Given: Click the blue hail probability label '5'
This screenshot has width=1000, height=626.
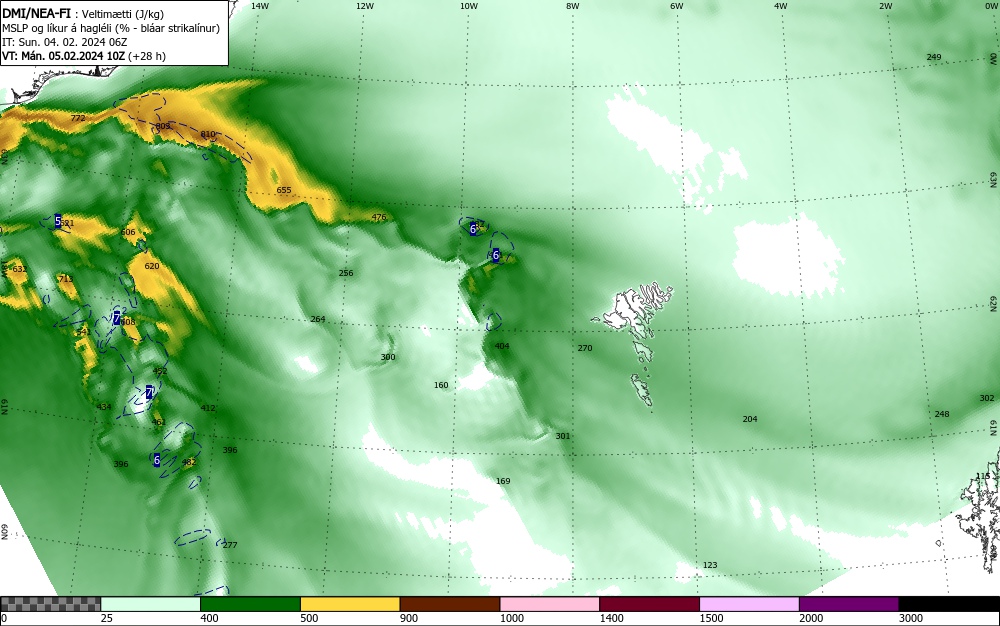Looking at the screenshot, I should [57, 221].
